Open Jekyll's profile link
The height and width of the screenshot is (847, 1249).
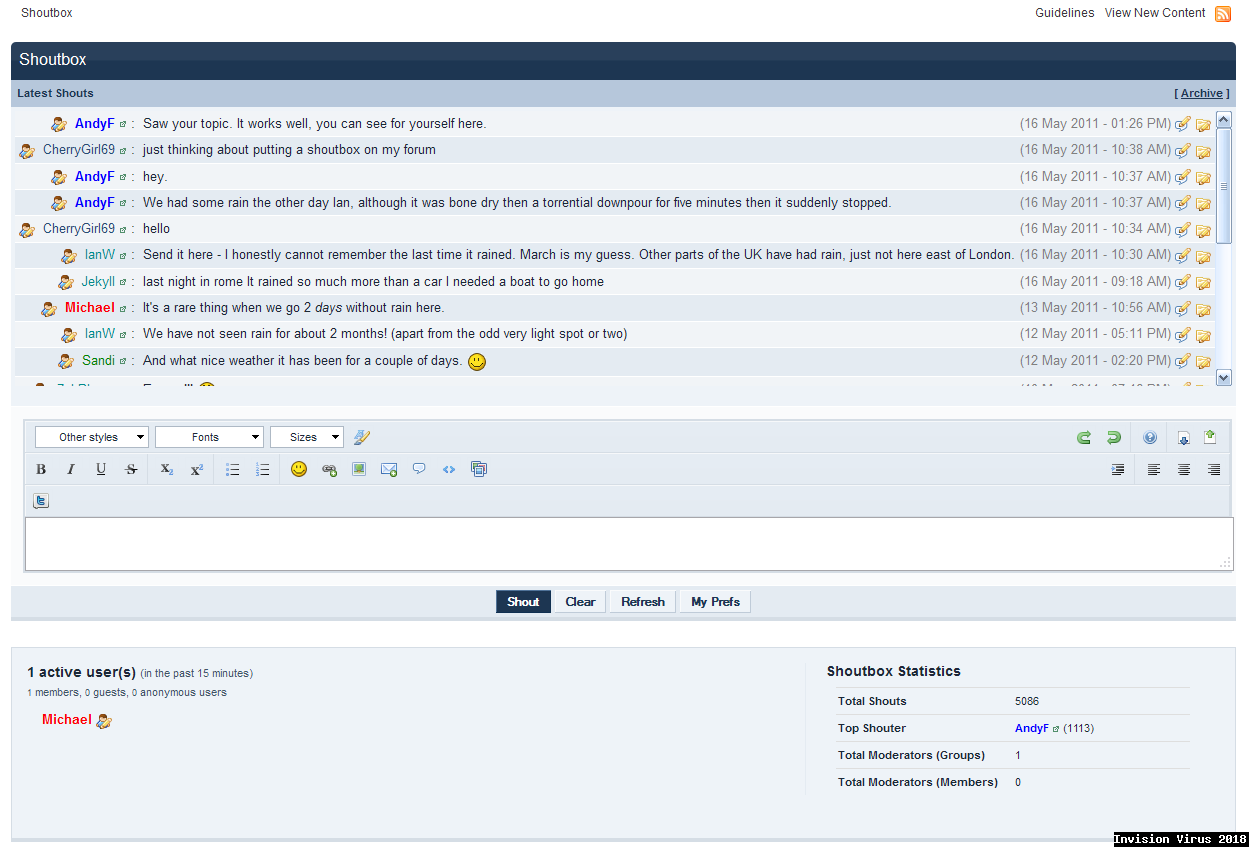(x=98, y=282)
